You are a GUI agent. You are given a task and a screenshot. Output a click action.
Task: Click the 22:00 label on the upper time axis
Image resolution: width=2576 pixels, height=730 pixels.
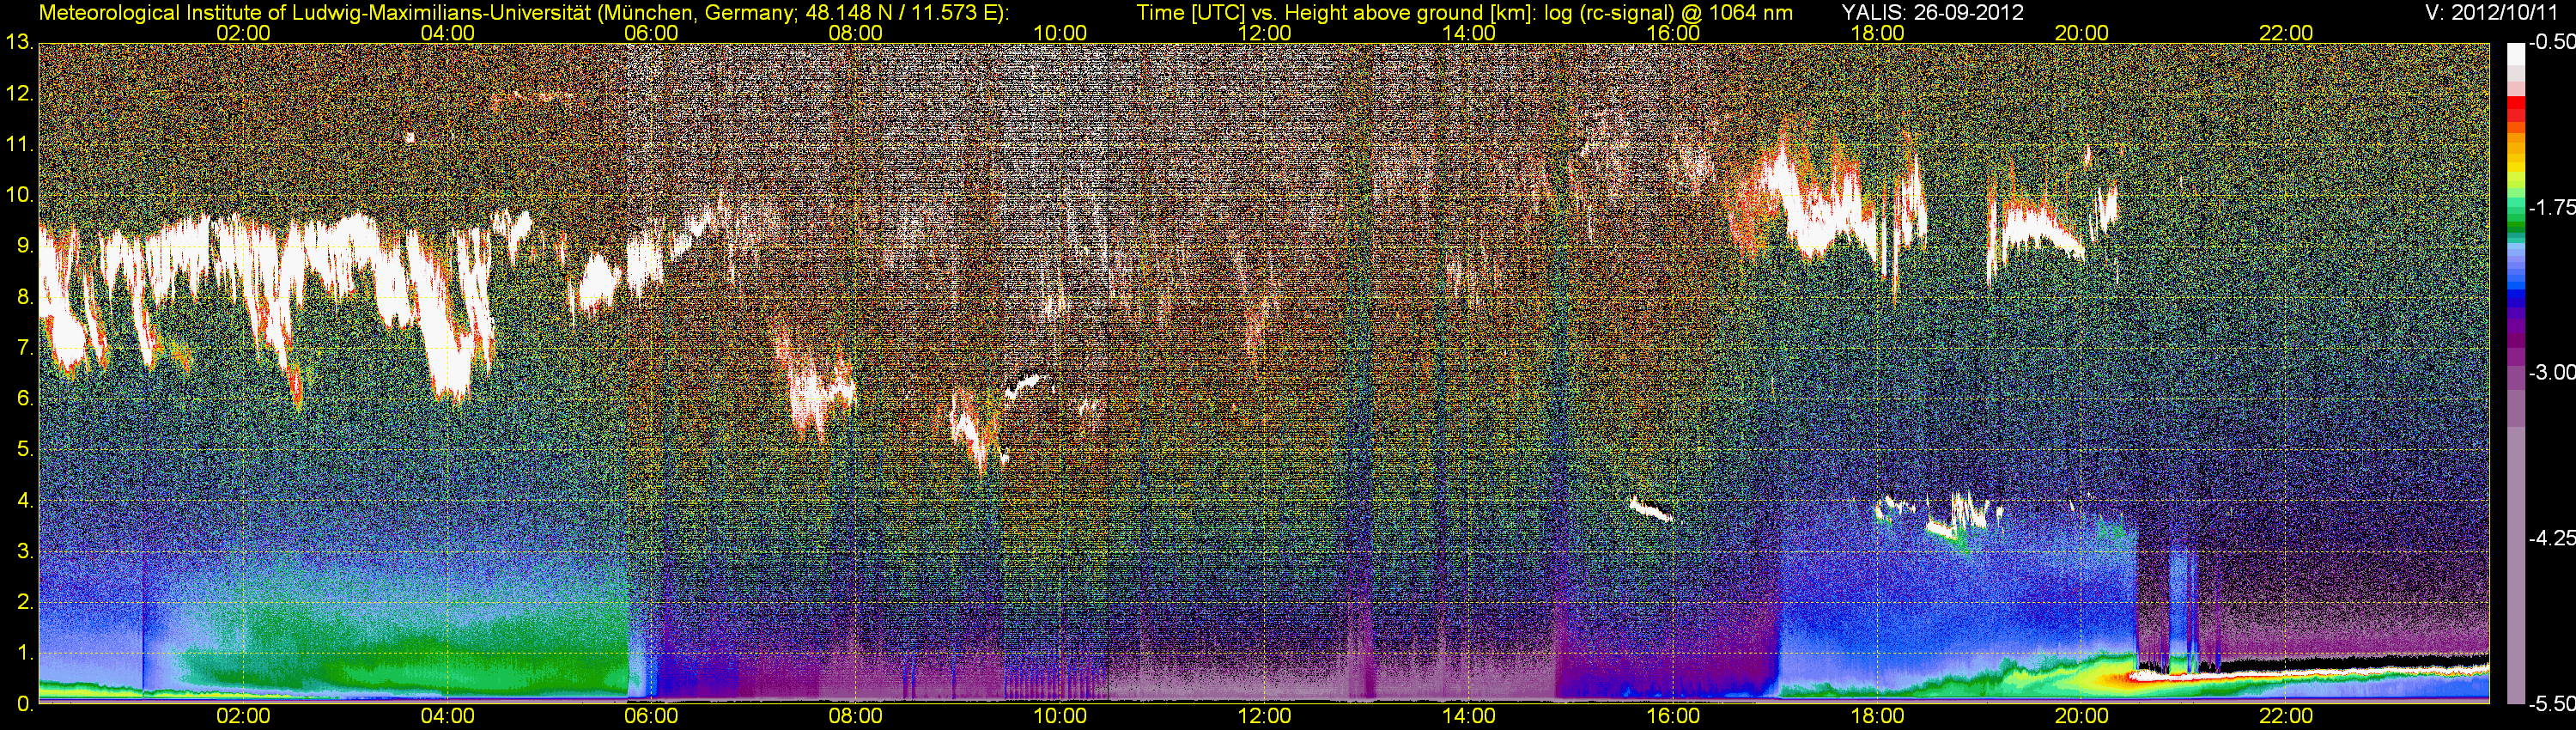click(2286, 33)
